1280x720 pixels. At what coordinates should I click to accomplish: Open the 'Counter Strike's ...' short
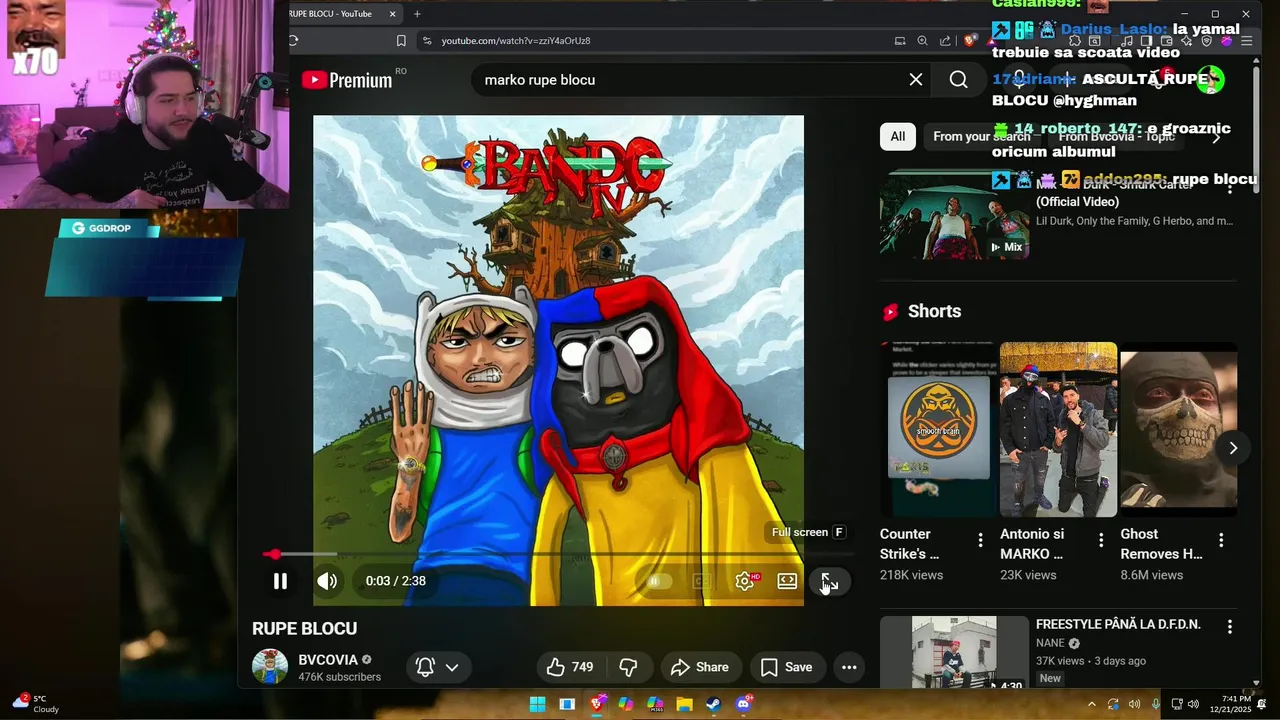point(938,430)
